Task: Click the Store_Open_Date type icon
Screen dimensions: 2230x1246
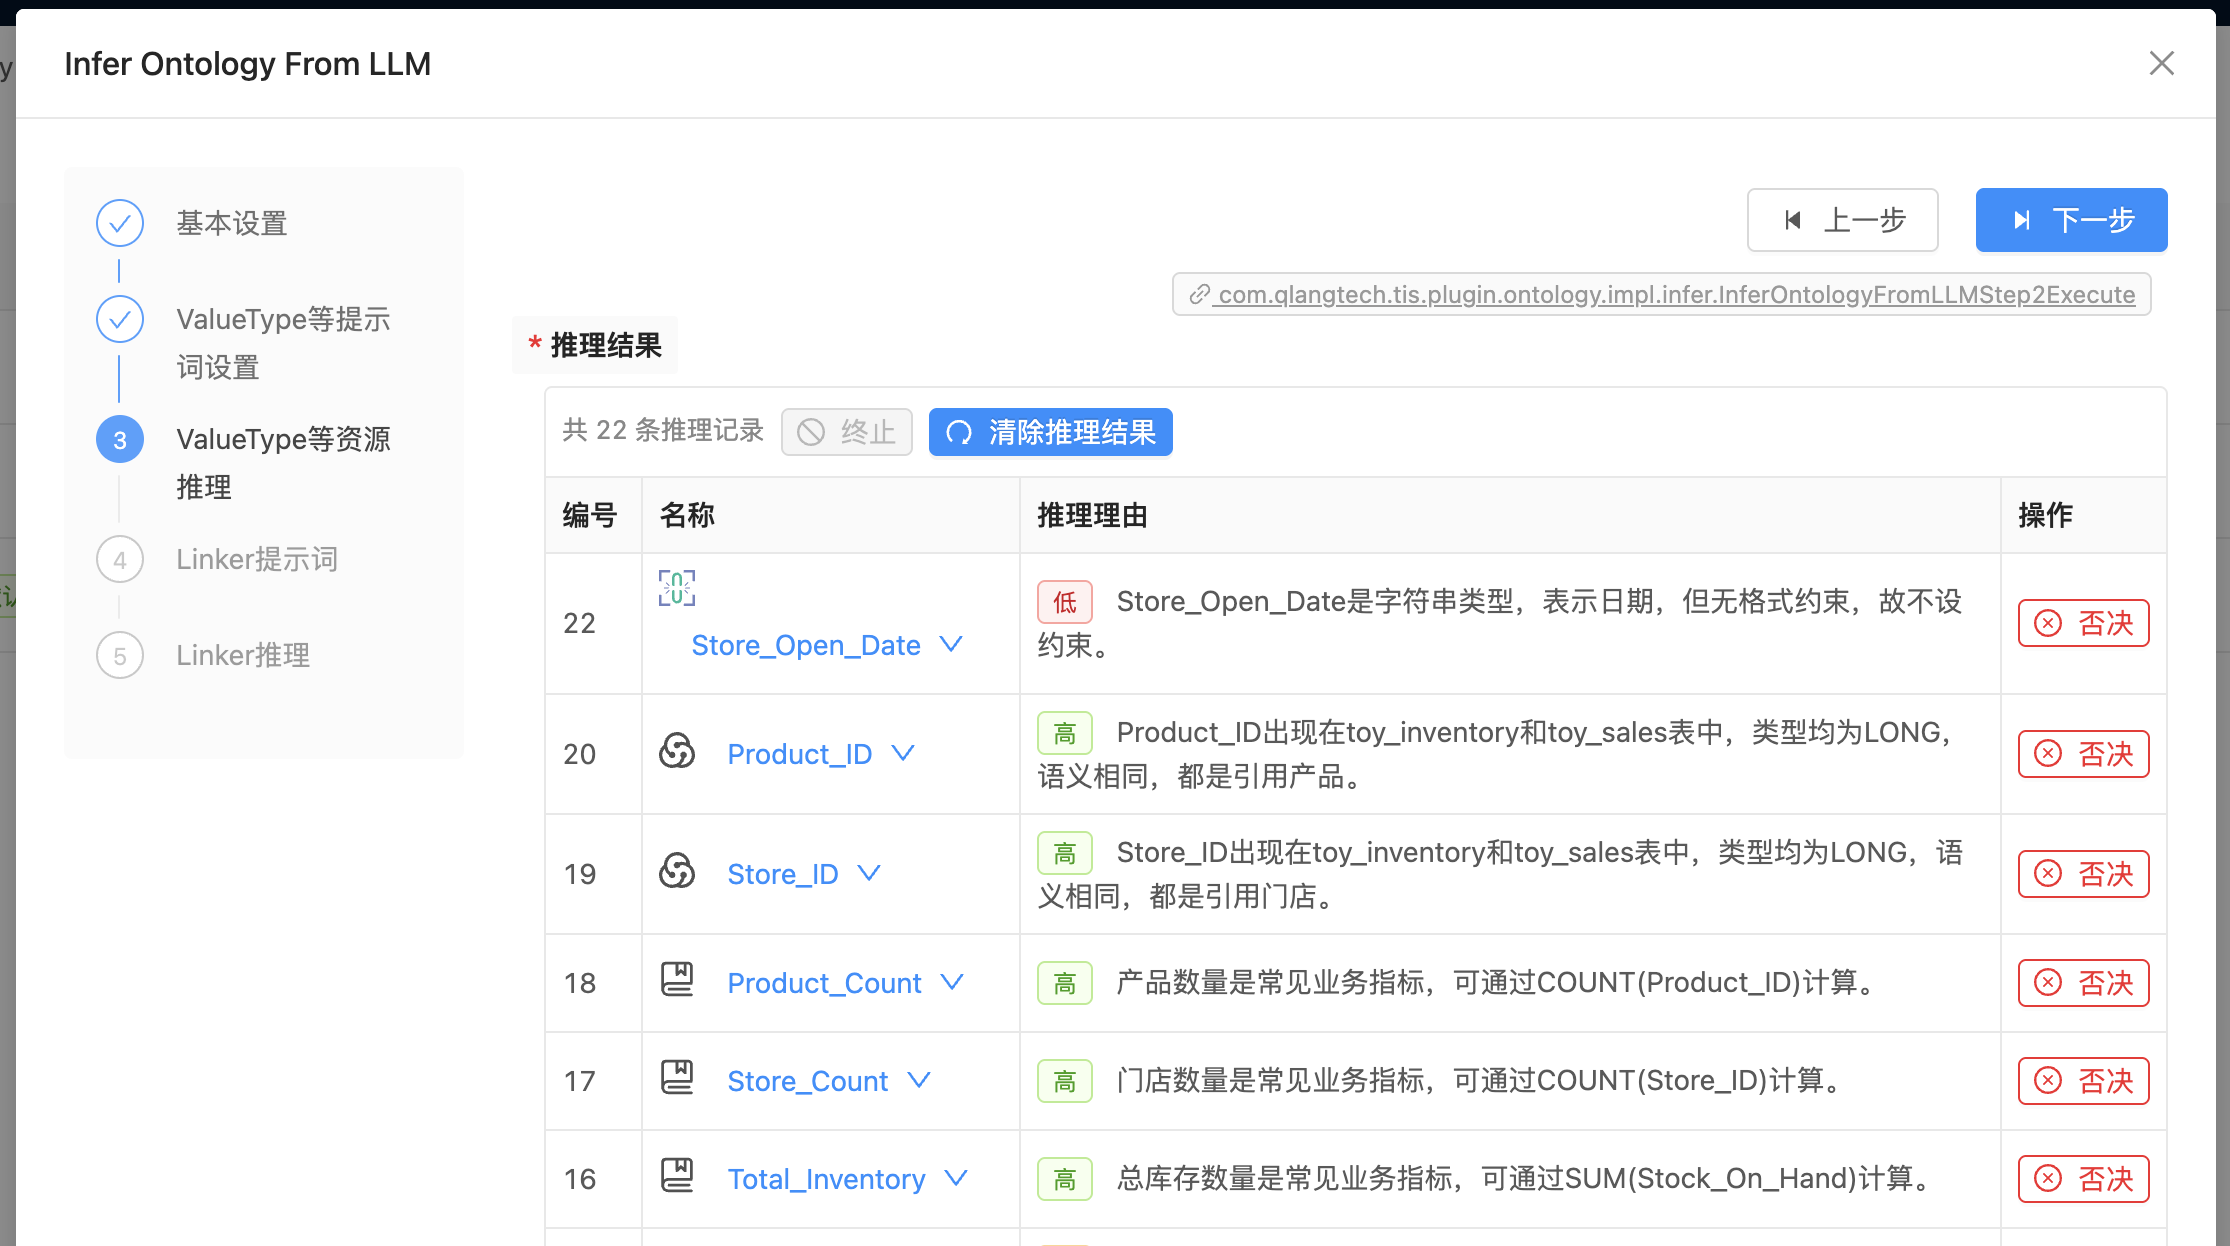Action: pos(677,588)
